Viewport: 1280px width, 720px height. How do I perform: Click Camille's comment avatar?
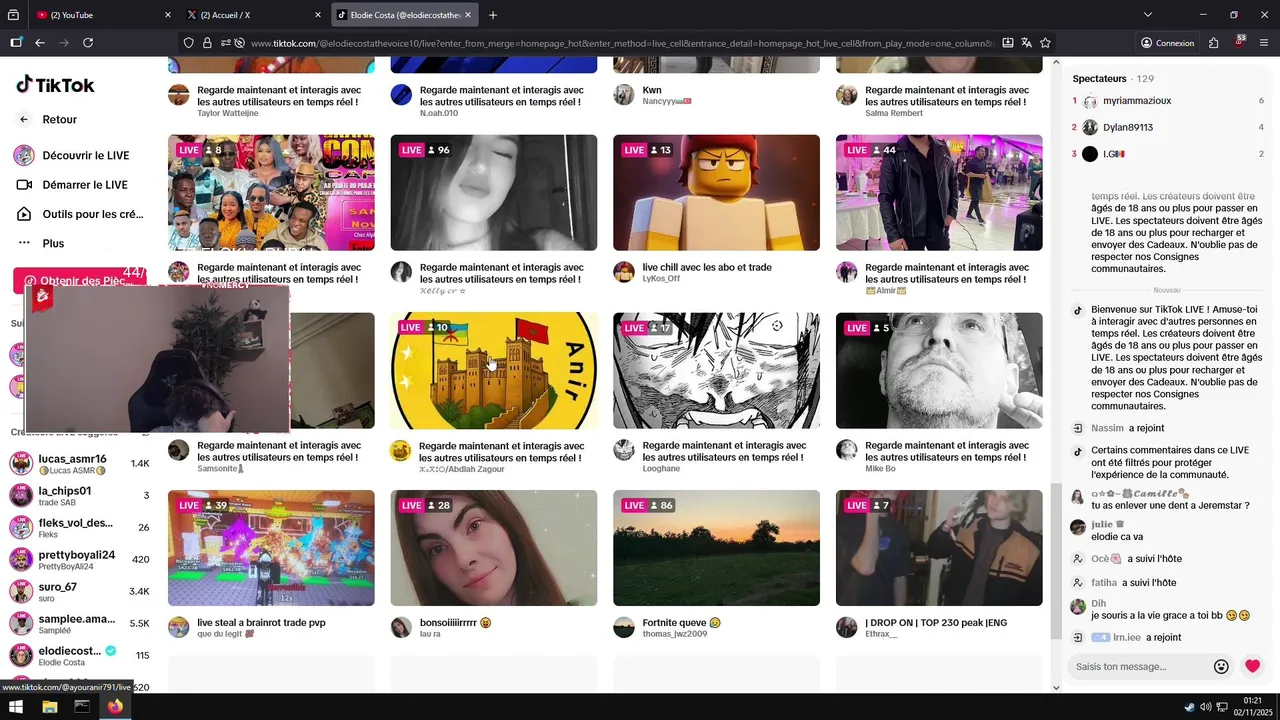(x=1077, y=497)
